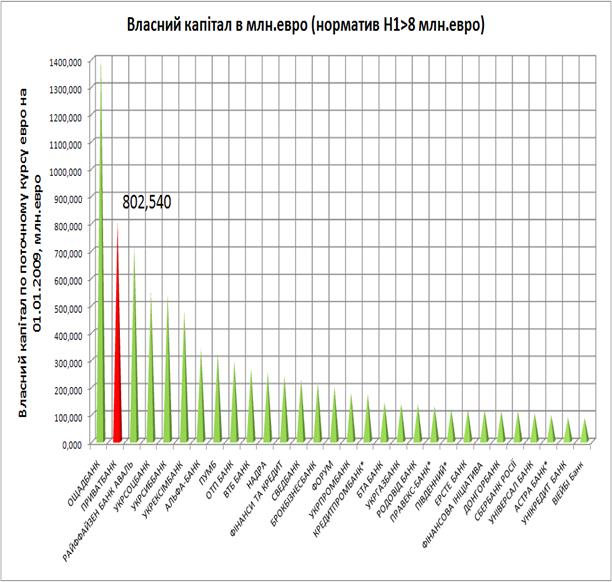Click the green cone bar for ВіЕйБі Банк
This screenshot has height=582, width=612.
click(x=585, y=432)
